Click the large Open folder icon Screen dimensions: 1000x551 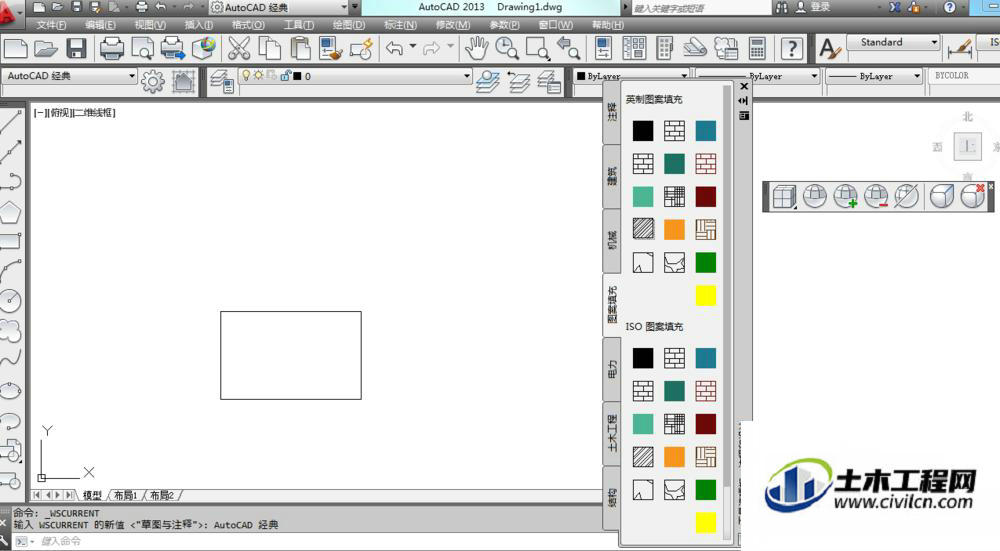46,48
